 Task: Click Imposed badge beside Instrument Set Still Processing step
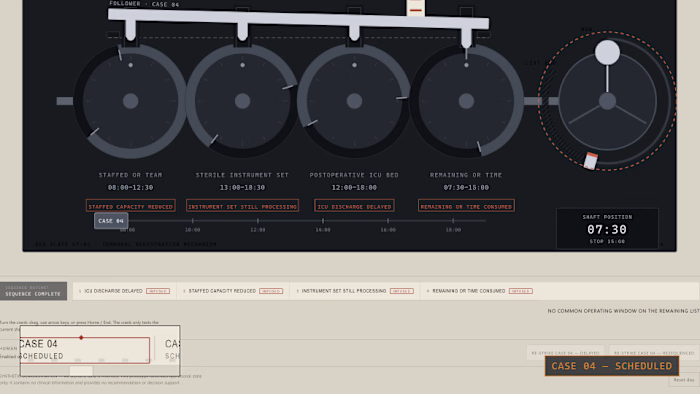point(401,291)
